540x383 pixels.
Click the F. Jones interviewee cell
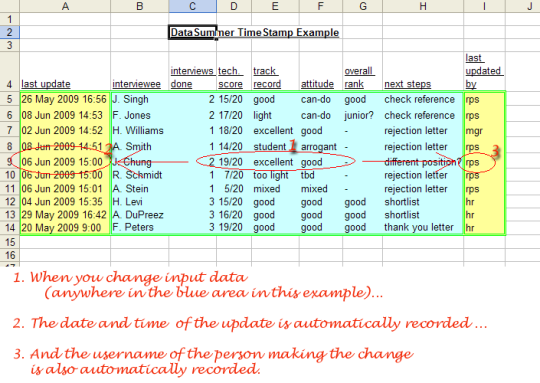coord(139,115)
